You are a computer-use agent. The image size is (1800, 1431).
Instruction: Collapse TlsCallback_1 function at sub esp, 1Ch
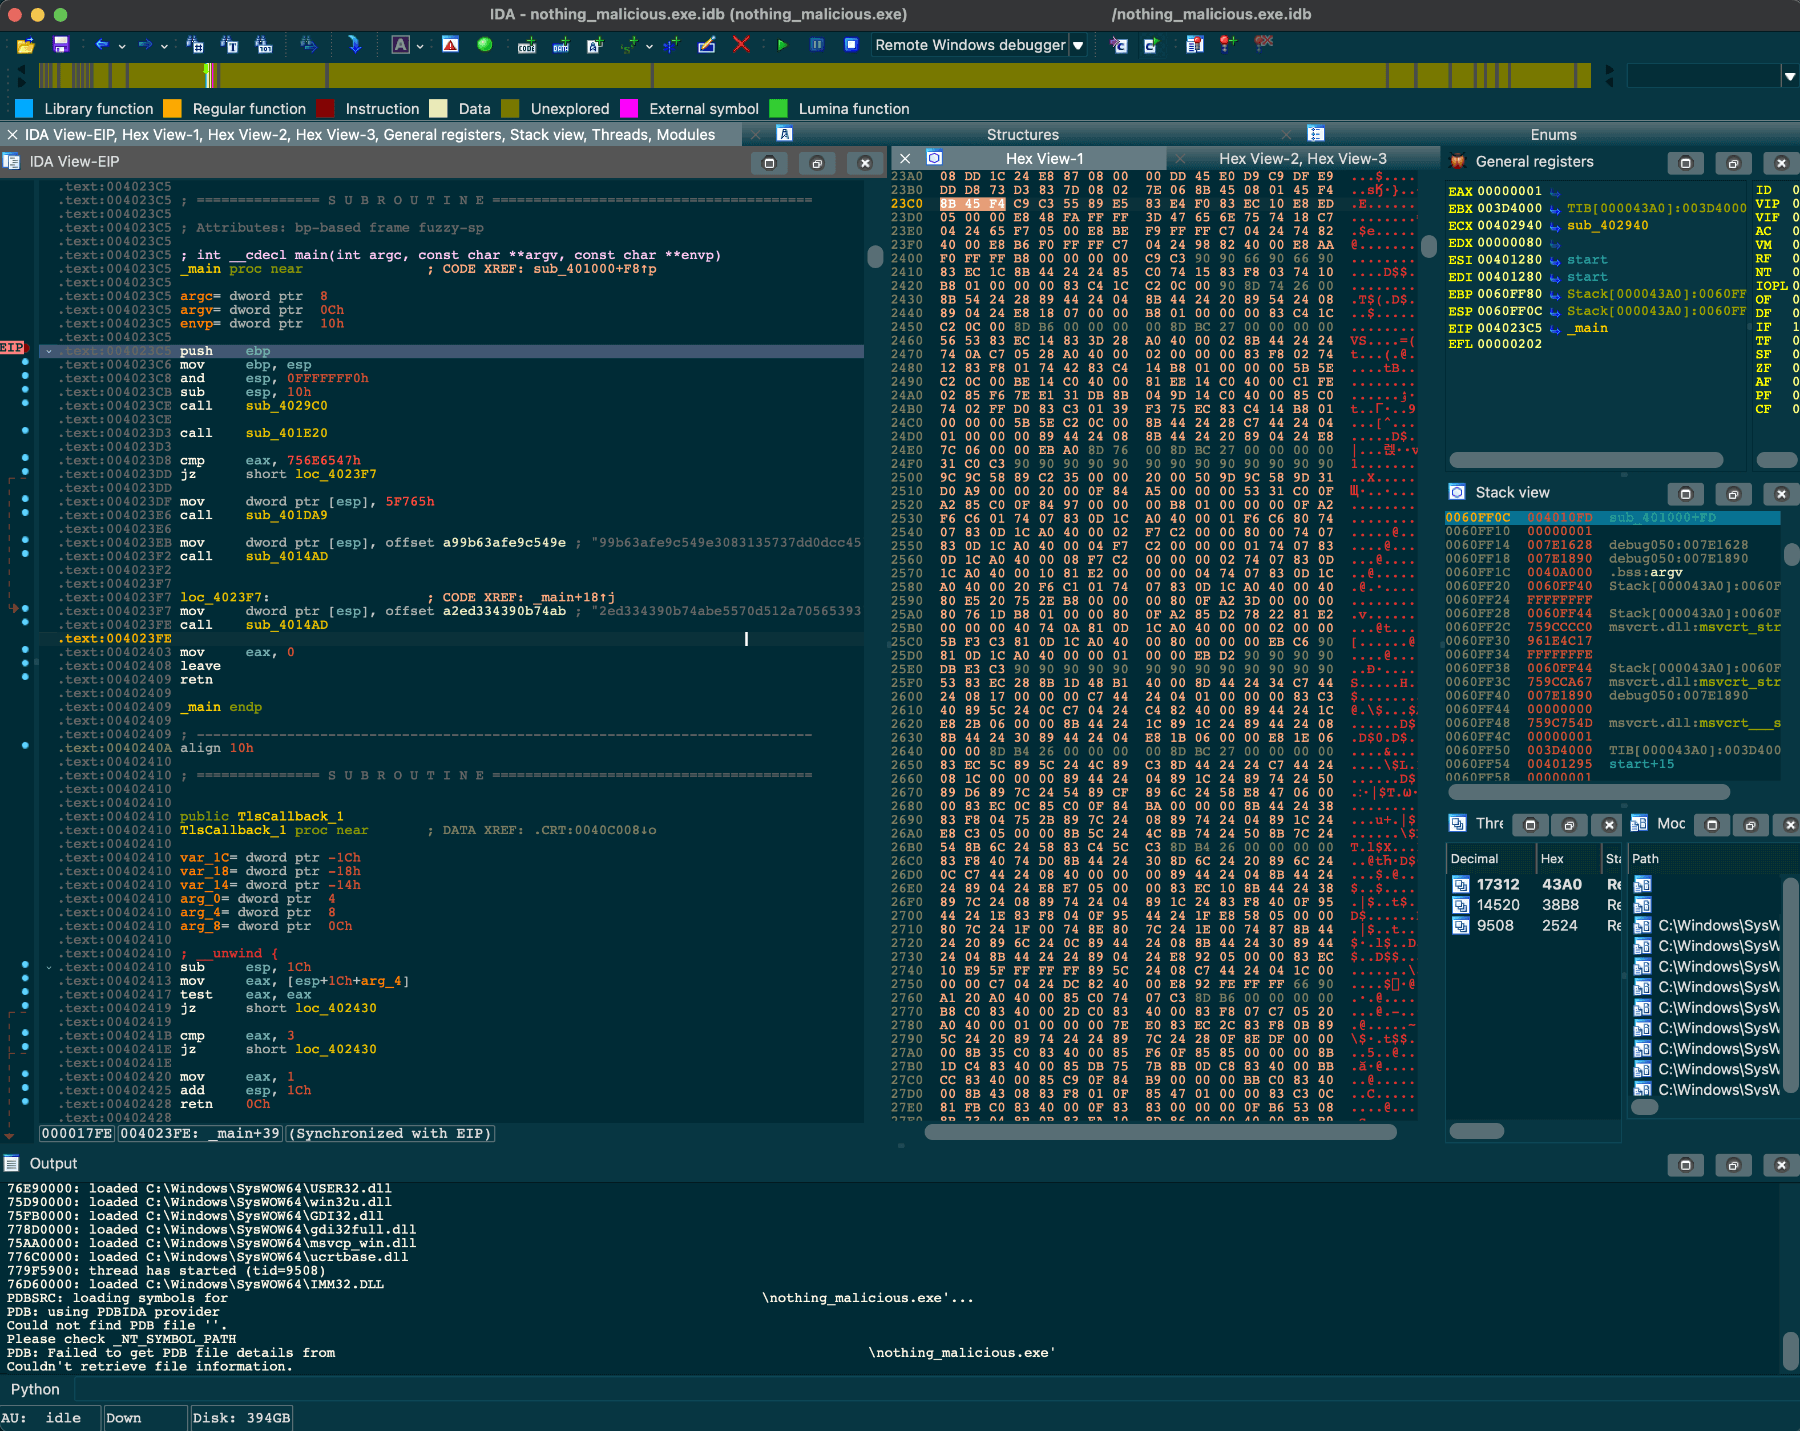point(49,967)
